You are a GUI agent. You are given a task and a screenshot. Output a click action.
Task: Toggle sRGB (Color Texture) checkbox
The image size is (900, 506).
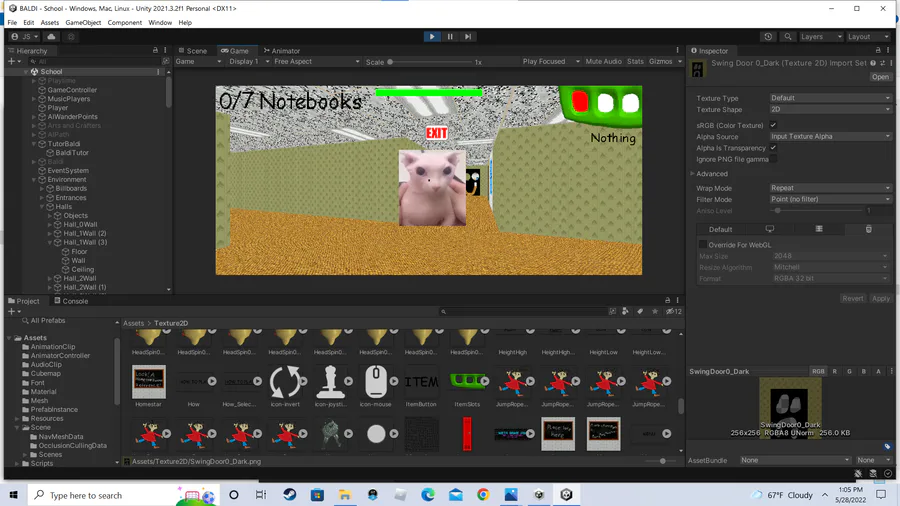point(773,125)
